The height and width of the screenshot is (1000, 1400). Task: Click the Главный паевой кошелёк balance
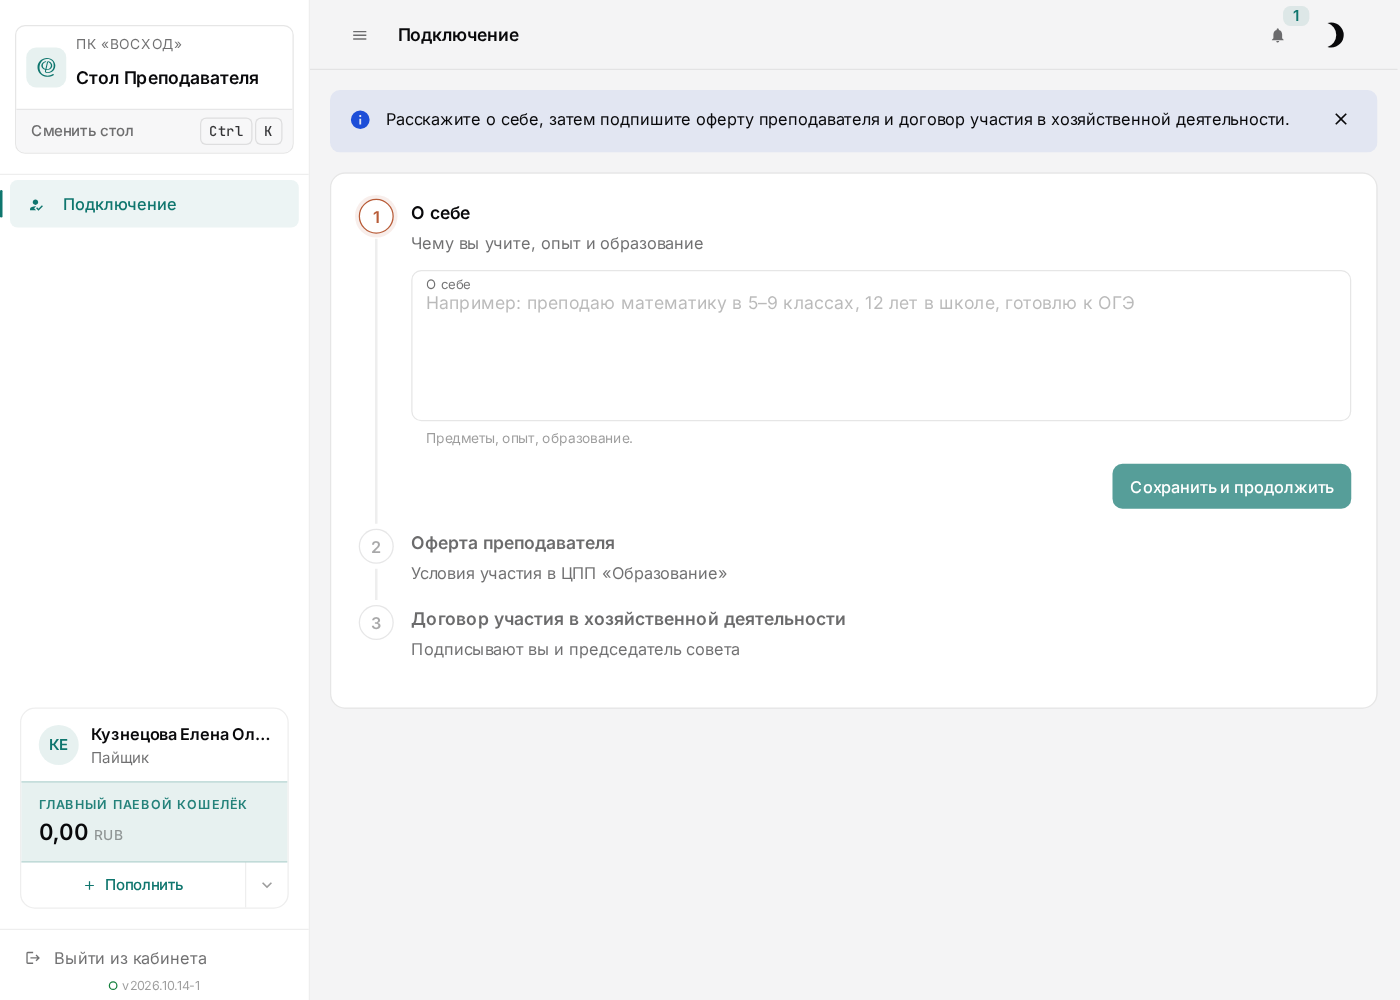(155, 822)
